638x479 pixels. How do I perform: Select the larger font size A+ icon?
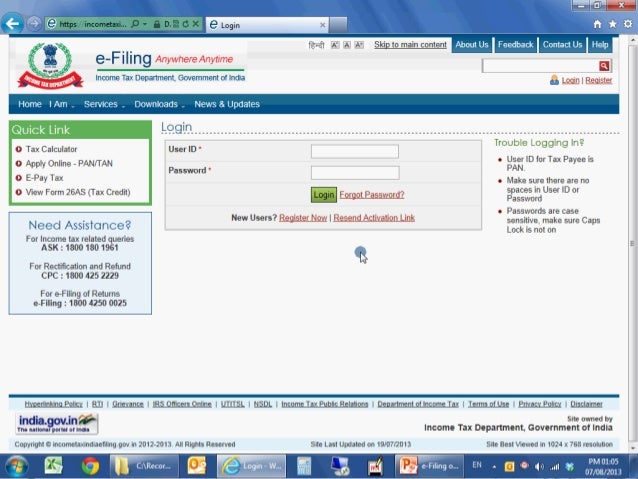pyautogui.click(x=359, y=45)
